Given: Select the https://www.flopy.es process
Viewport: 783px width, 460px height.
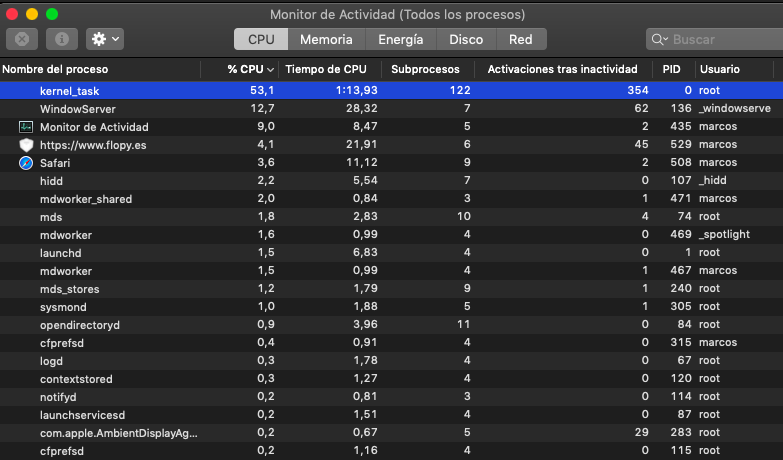Looking at the screenshot, I should click(x=93, y=145).
